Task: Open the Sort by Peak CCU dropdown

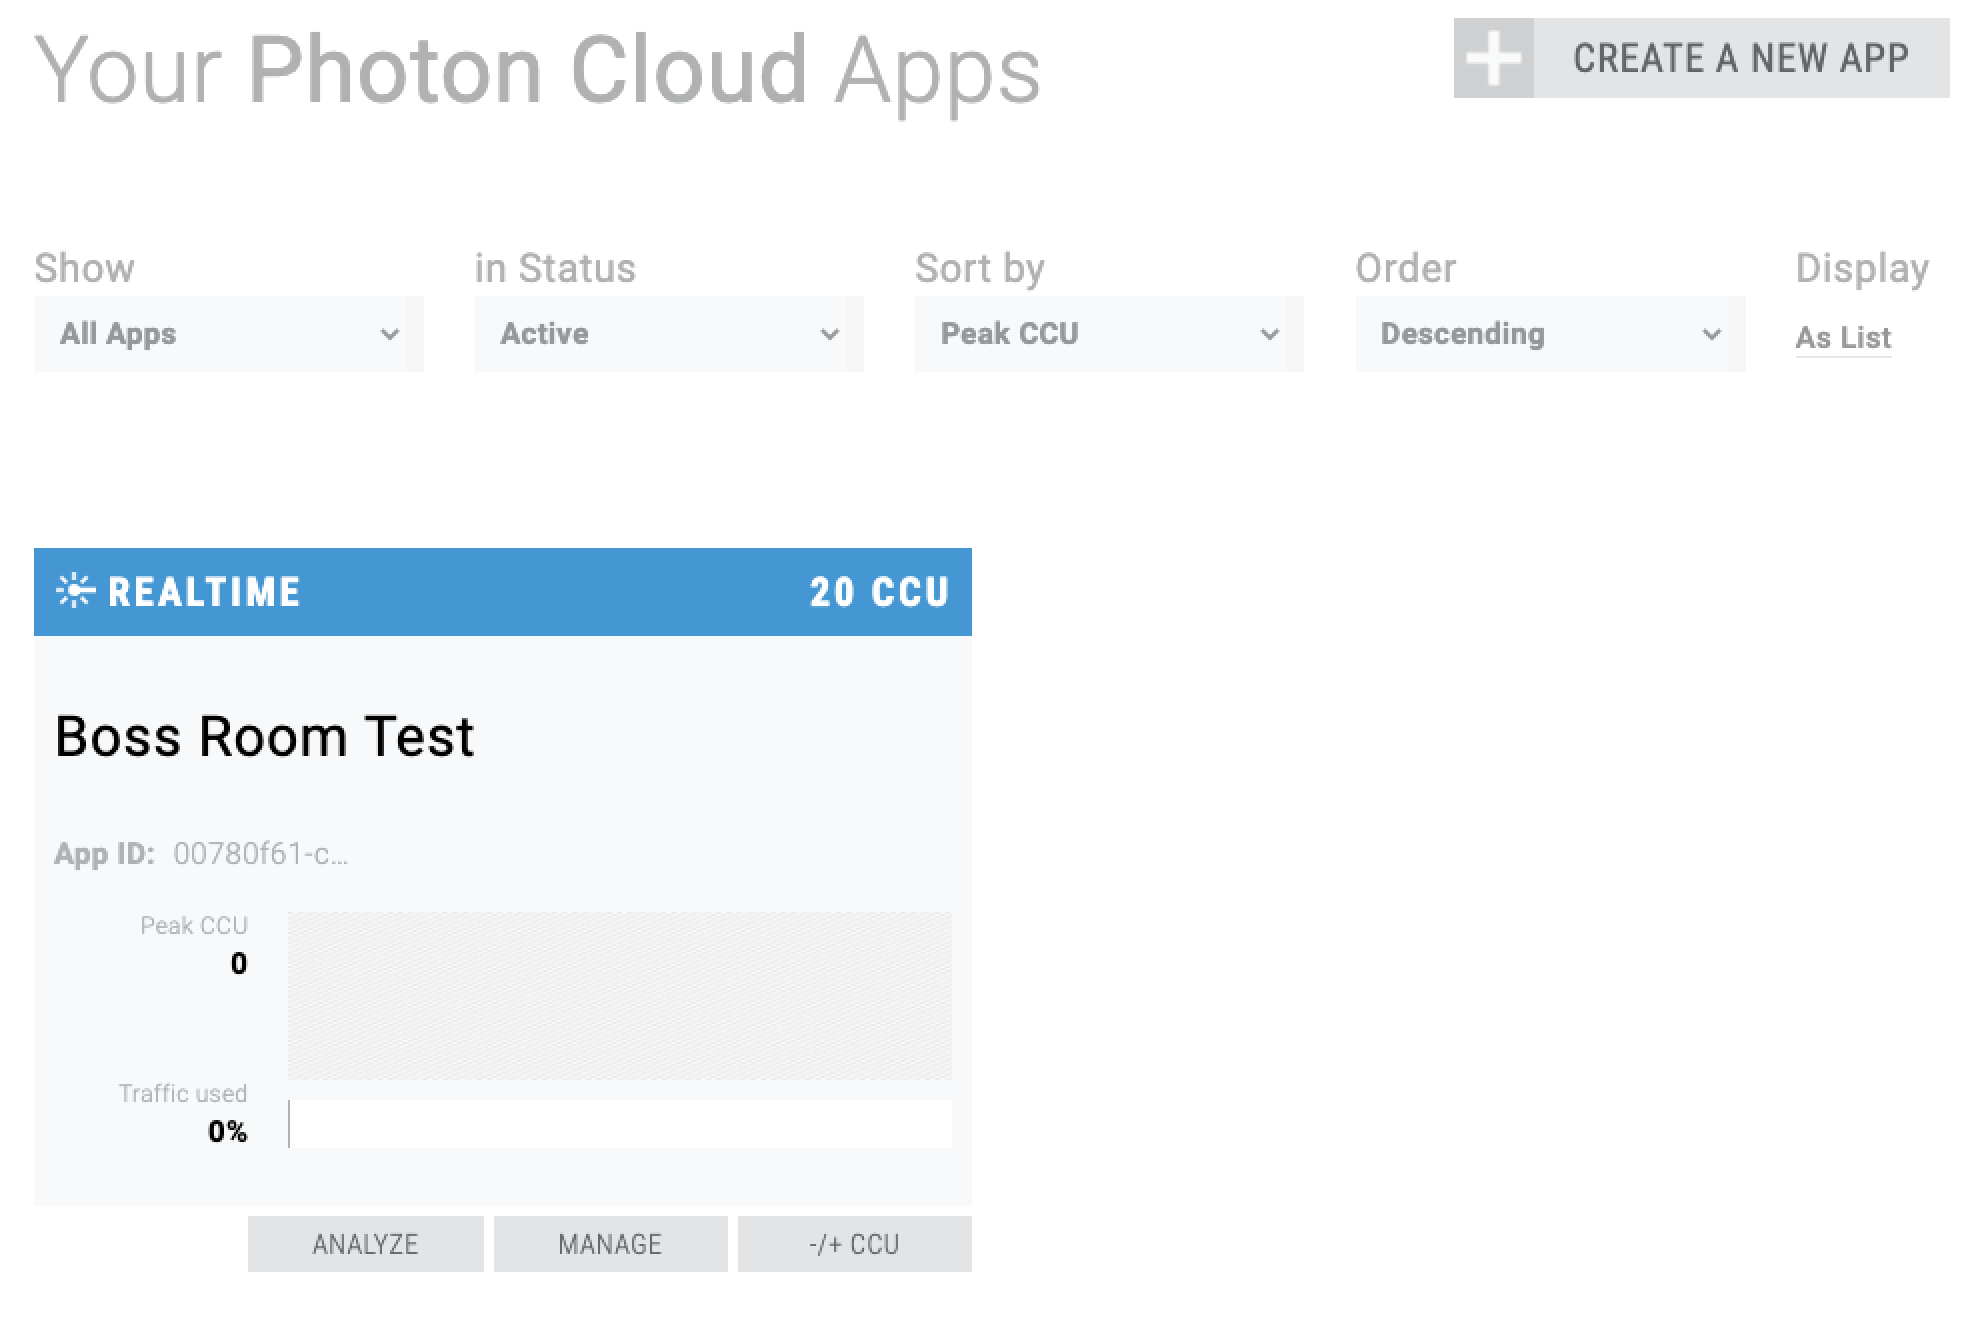Action: coord(1108,334)
